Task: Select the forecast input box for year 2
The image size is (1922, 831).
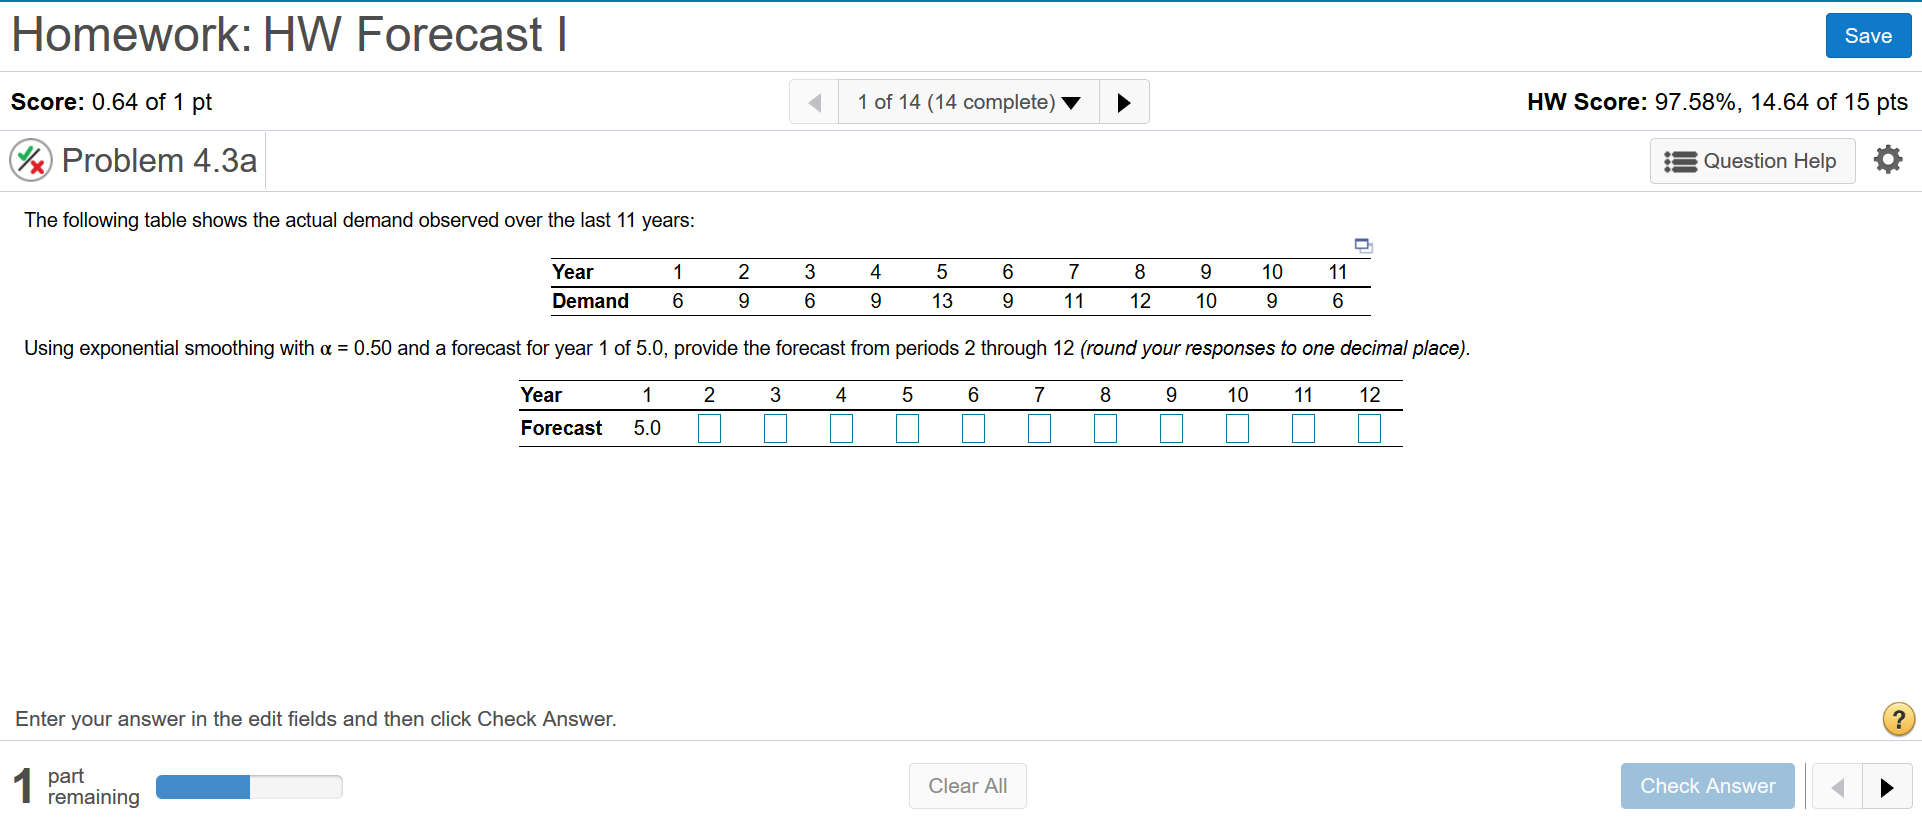Action: [709, 428]
